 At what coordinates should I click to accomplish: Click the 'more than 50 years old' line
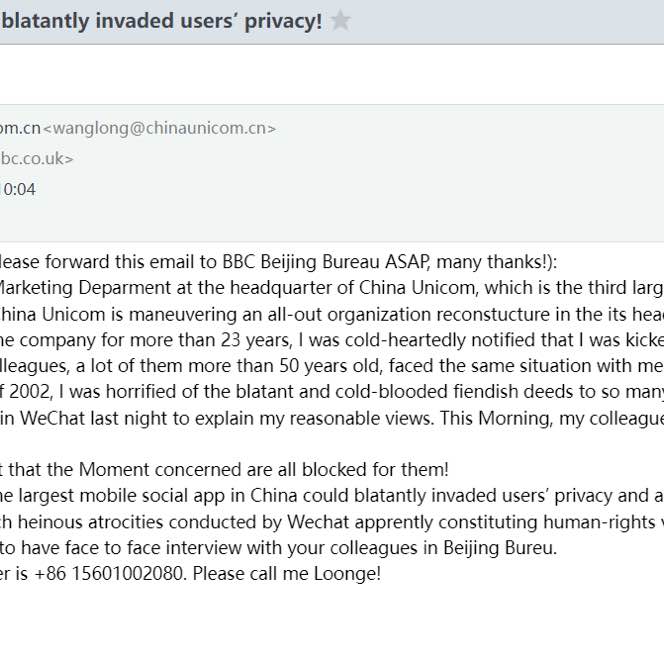[332, 366]
